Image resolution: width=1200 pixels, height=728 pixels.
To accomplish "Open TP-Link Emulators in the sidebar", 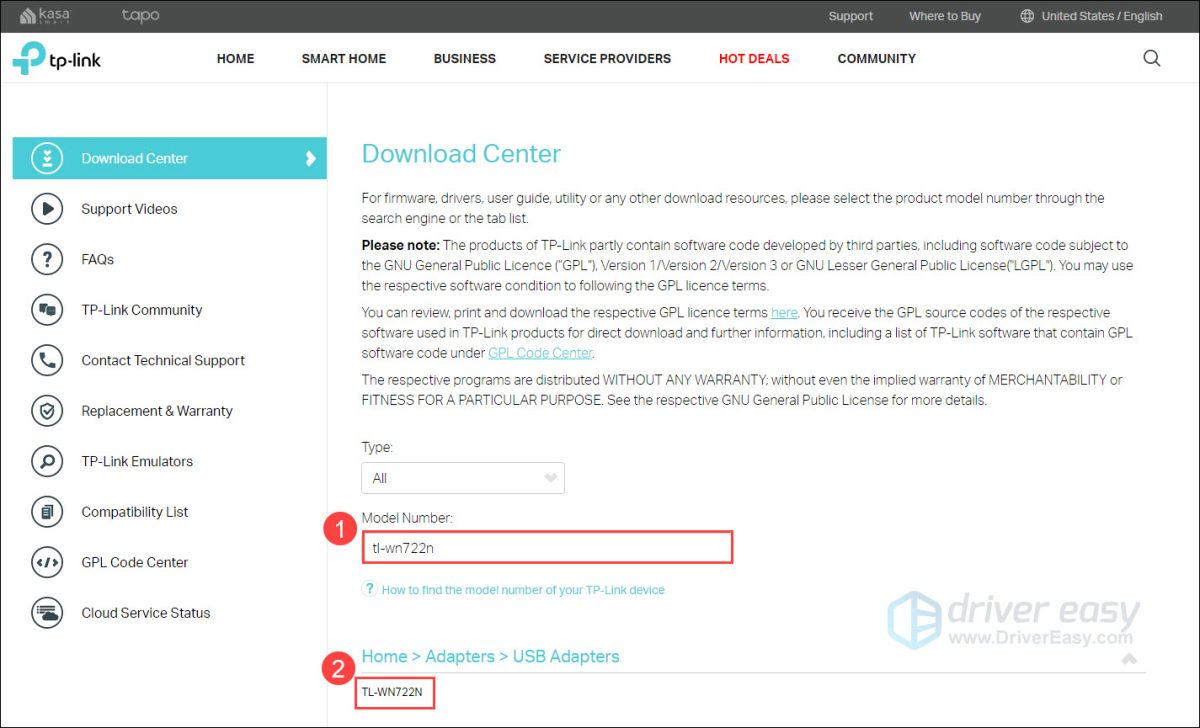I will pos(137,461).
